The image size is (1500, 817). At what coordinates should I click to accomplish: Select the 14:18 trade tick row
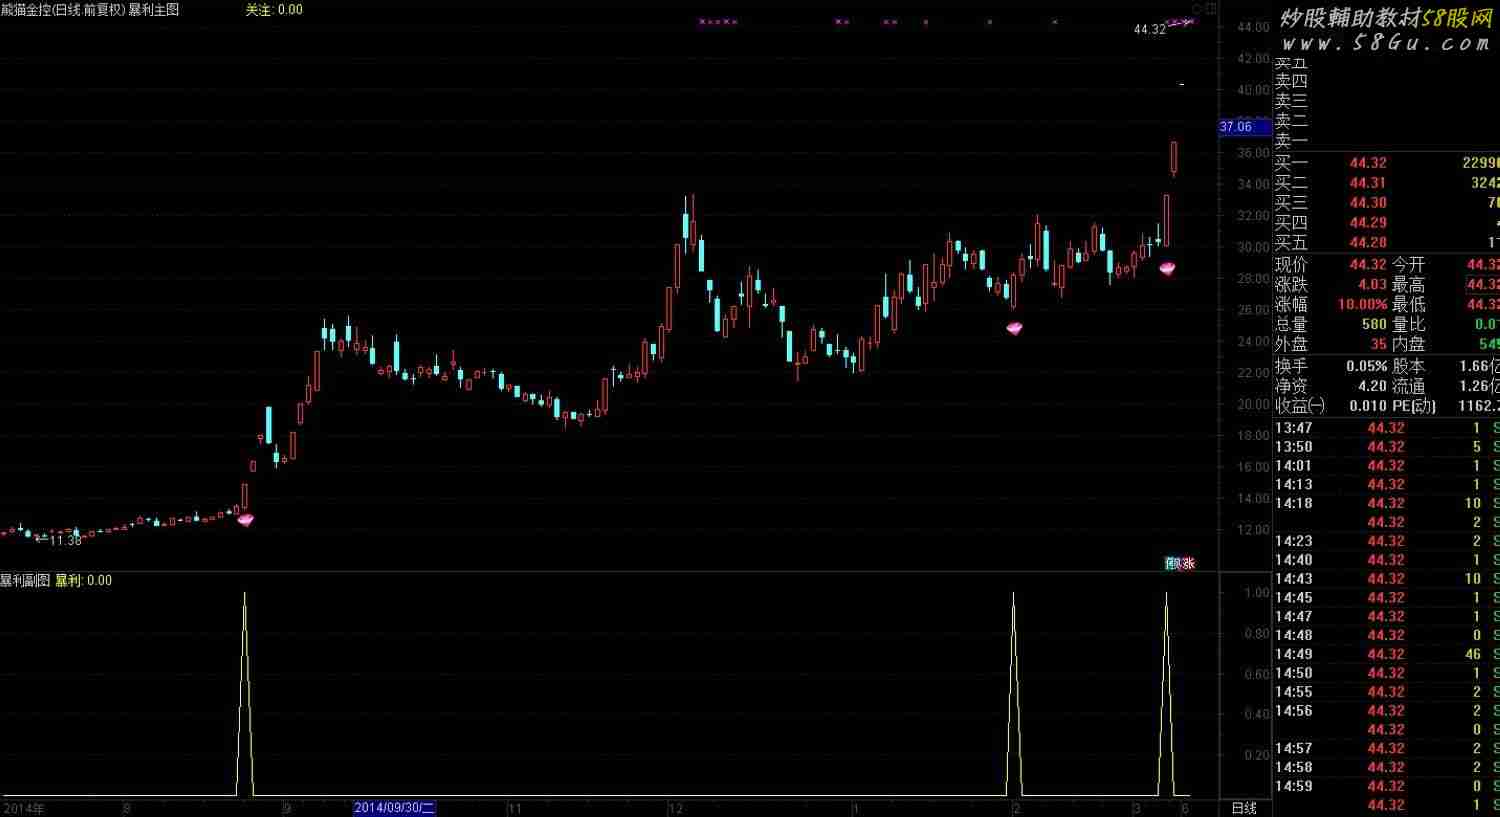click(1387, 504)
